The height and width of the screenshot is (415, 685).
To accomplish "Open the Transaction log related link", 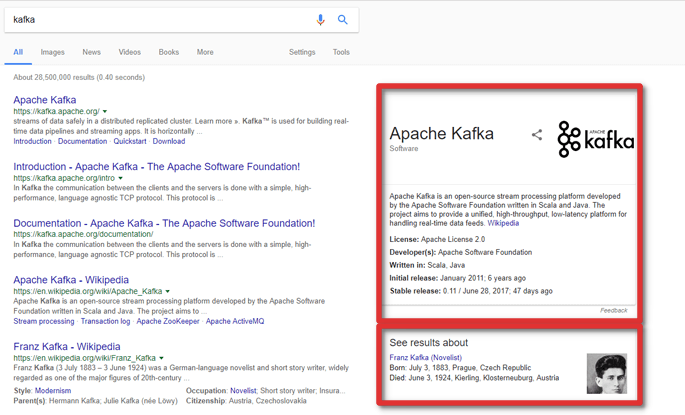I will point(105,321).
